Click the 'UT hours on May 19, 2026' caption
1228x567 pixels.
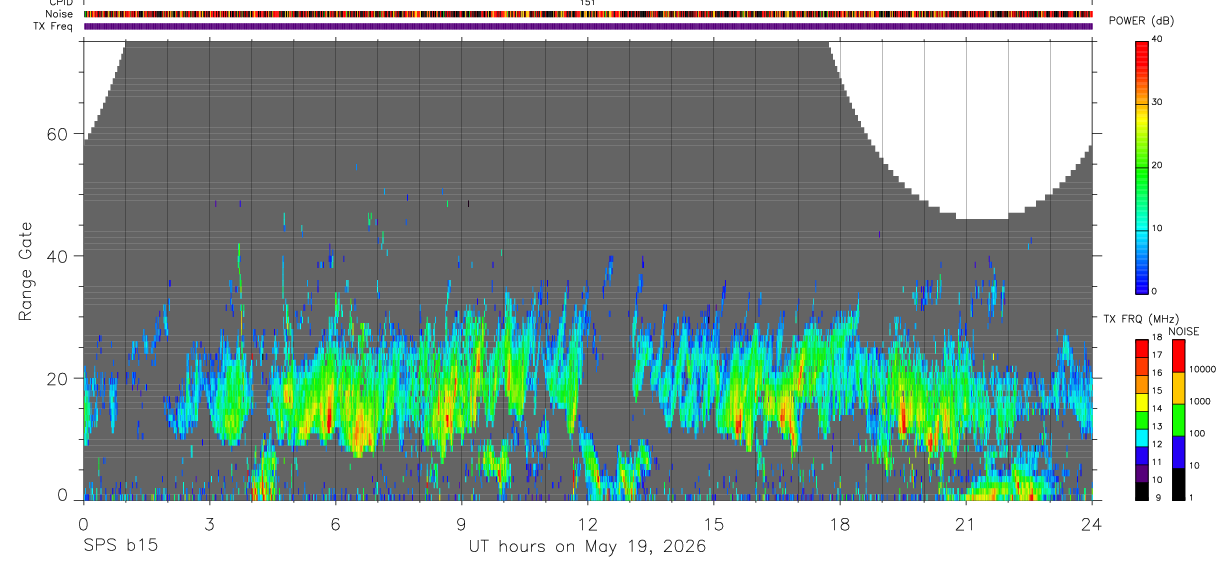pyautogui.click(x=587, y=546)
